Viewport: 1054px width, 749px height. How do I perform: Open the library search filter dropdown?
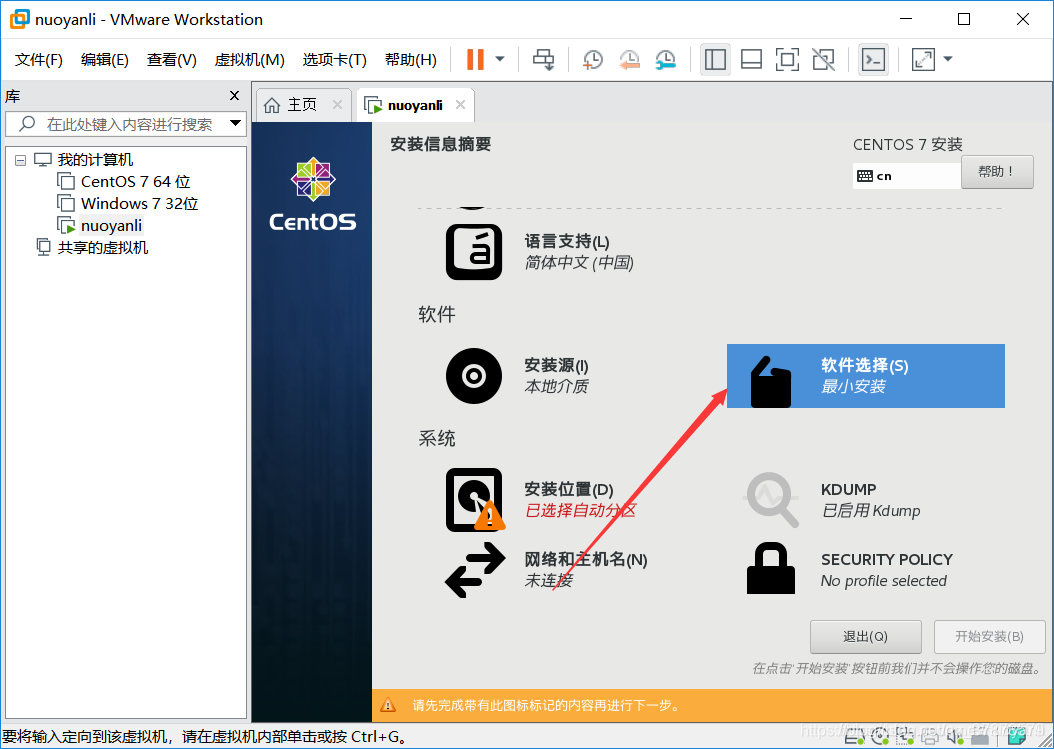click(235, 123)
